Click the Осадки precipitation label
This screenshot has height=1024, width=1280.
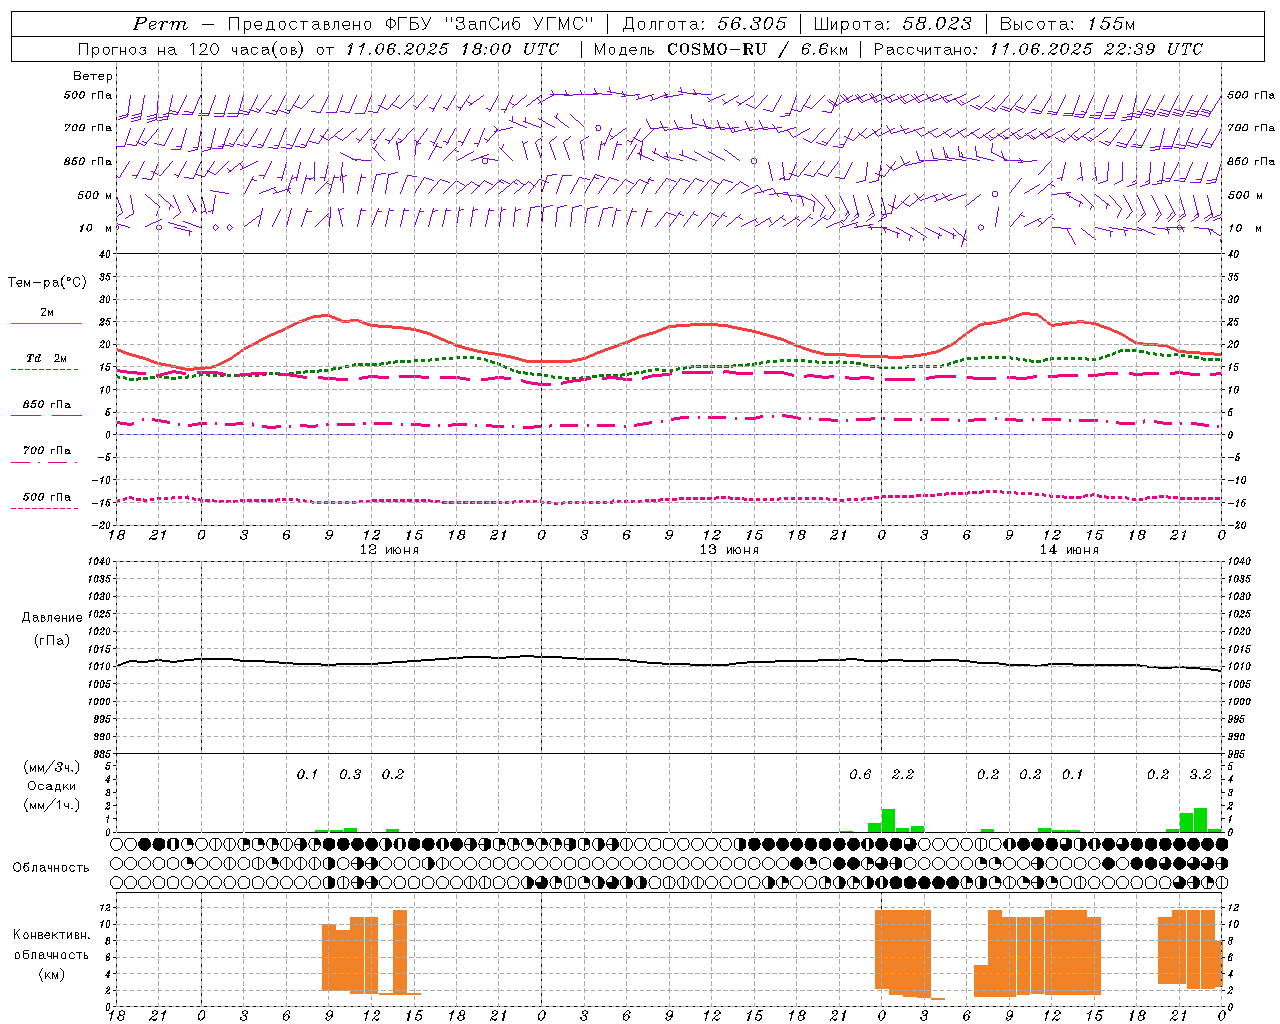pos(52,786)
